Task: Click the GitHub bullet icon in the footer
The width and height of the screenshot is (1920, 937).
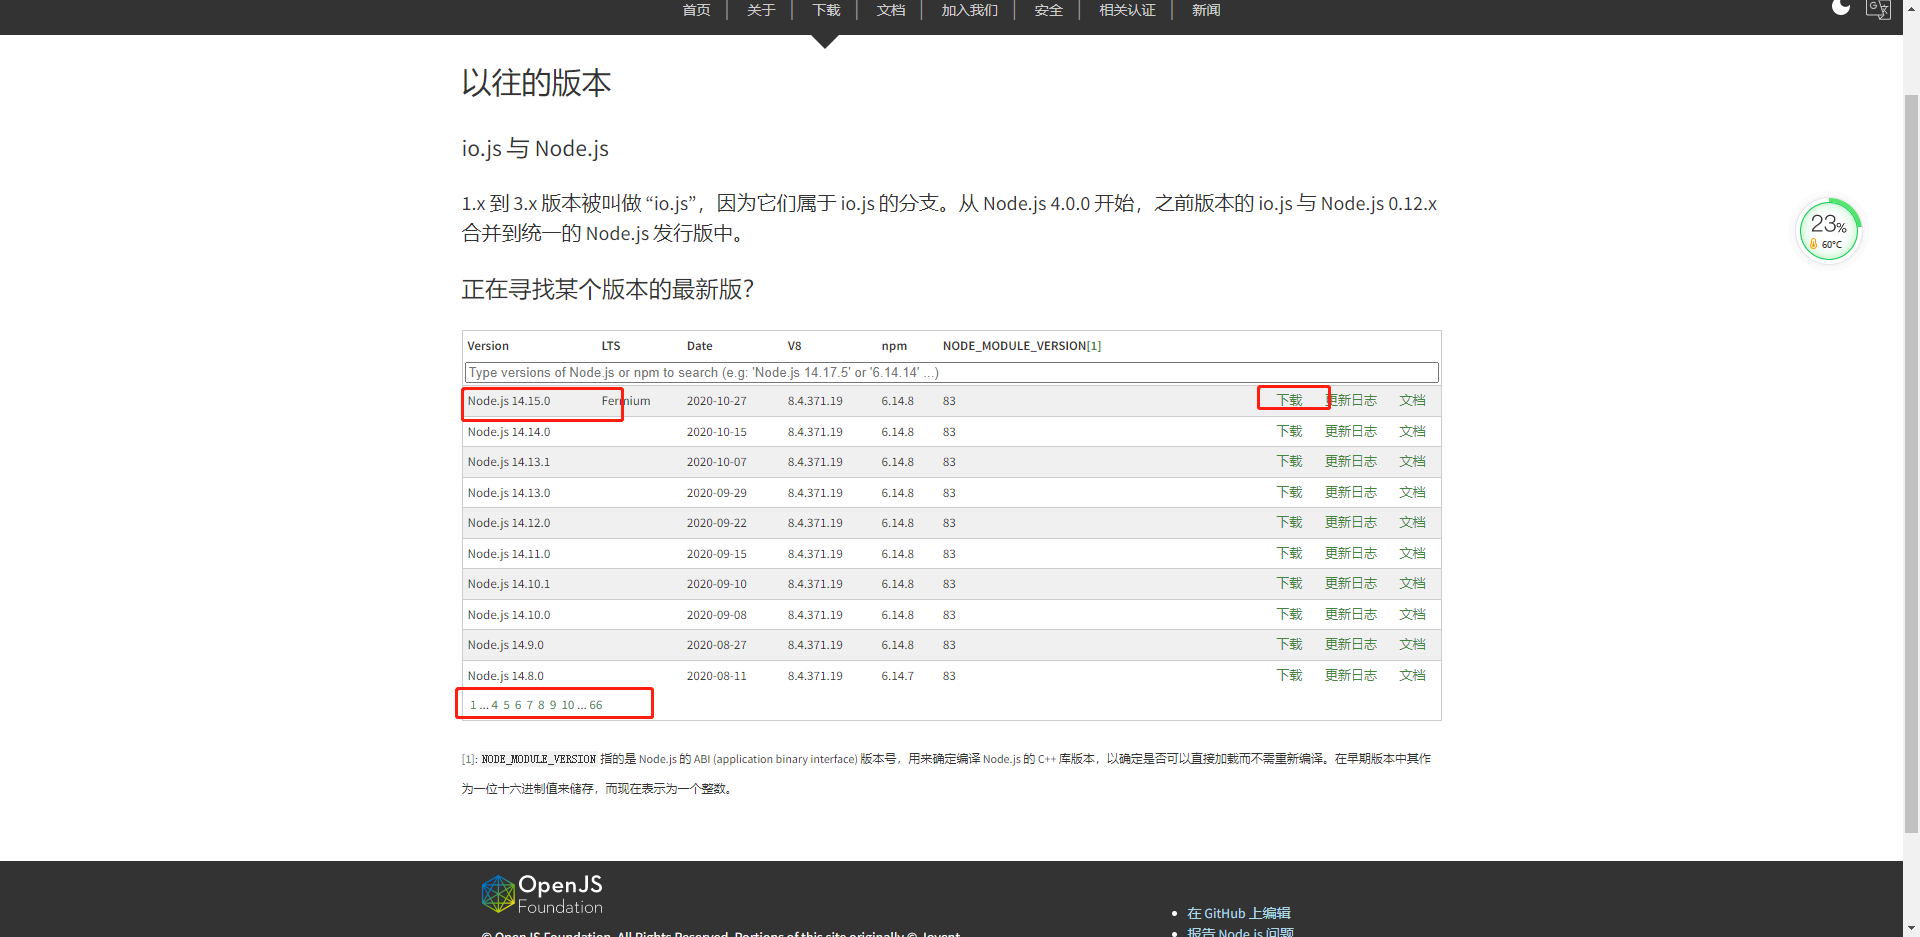Action: coord(1174,913)
